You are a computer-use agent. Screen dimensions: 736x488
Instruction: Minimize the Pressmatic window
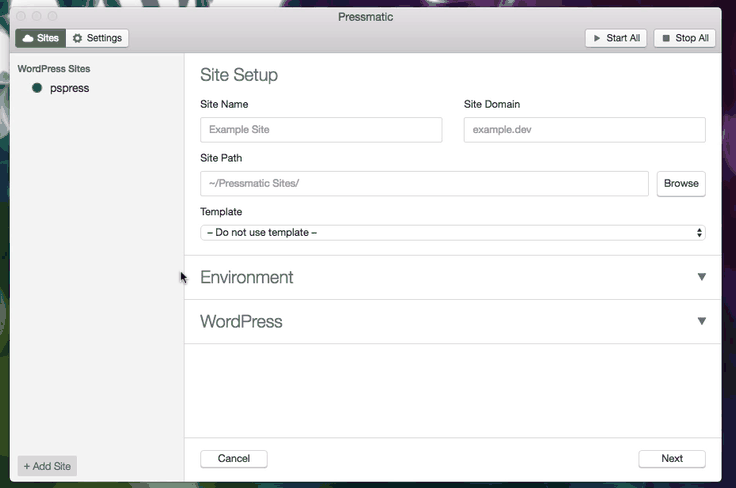[37, 16]
